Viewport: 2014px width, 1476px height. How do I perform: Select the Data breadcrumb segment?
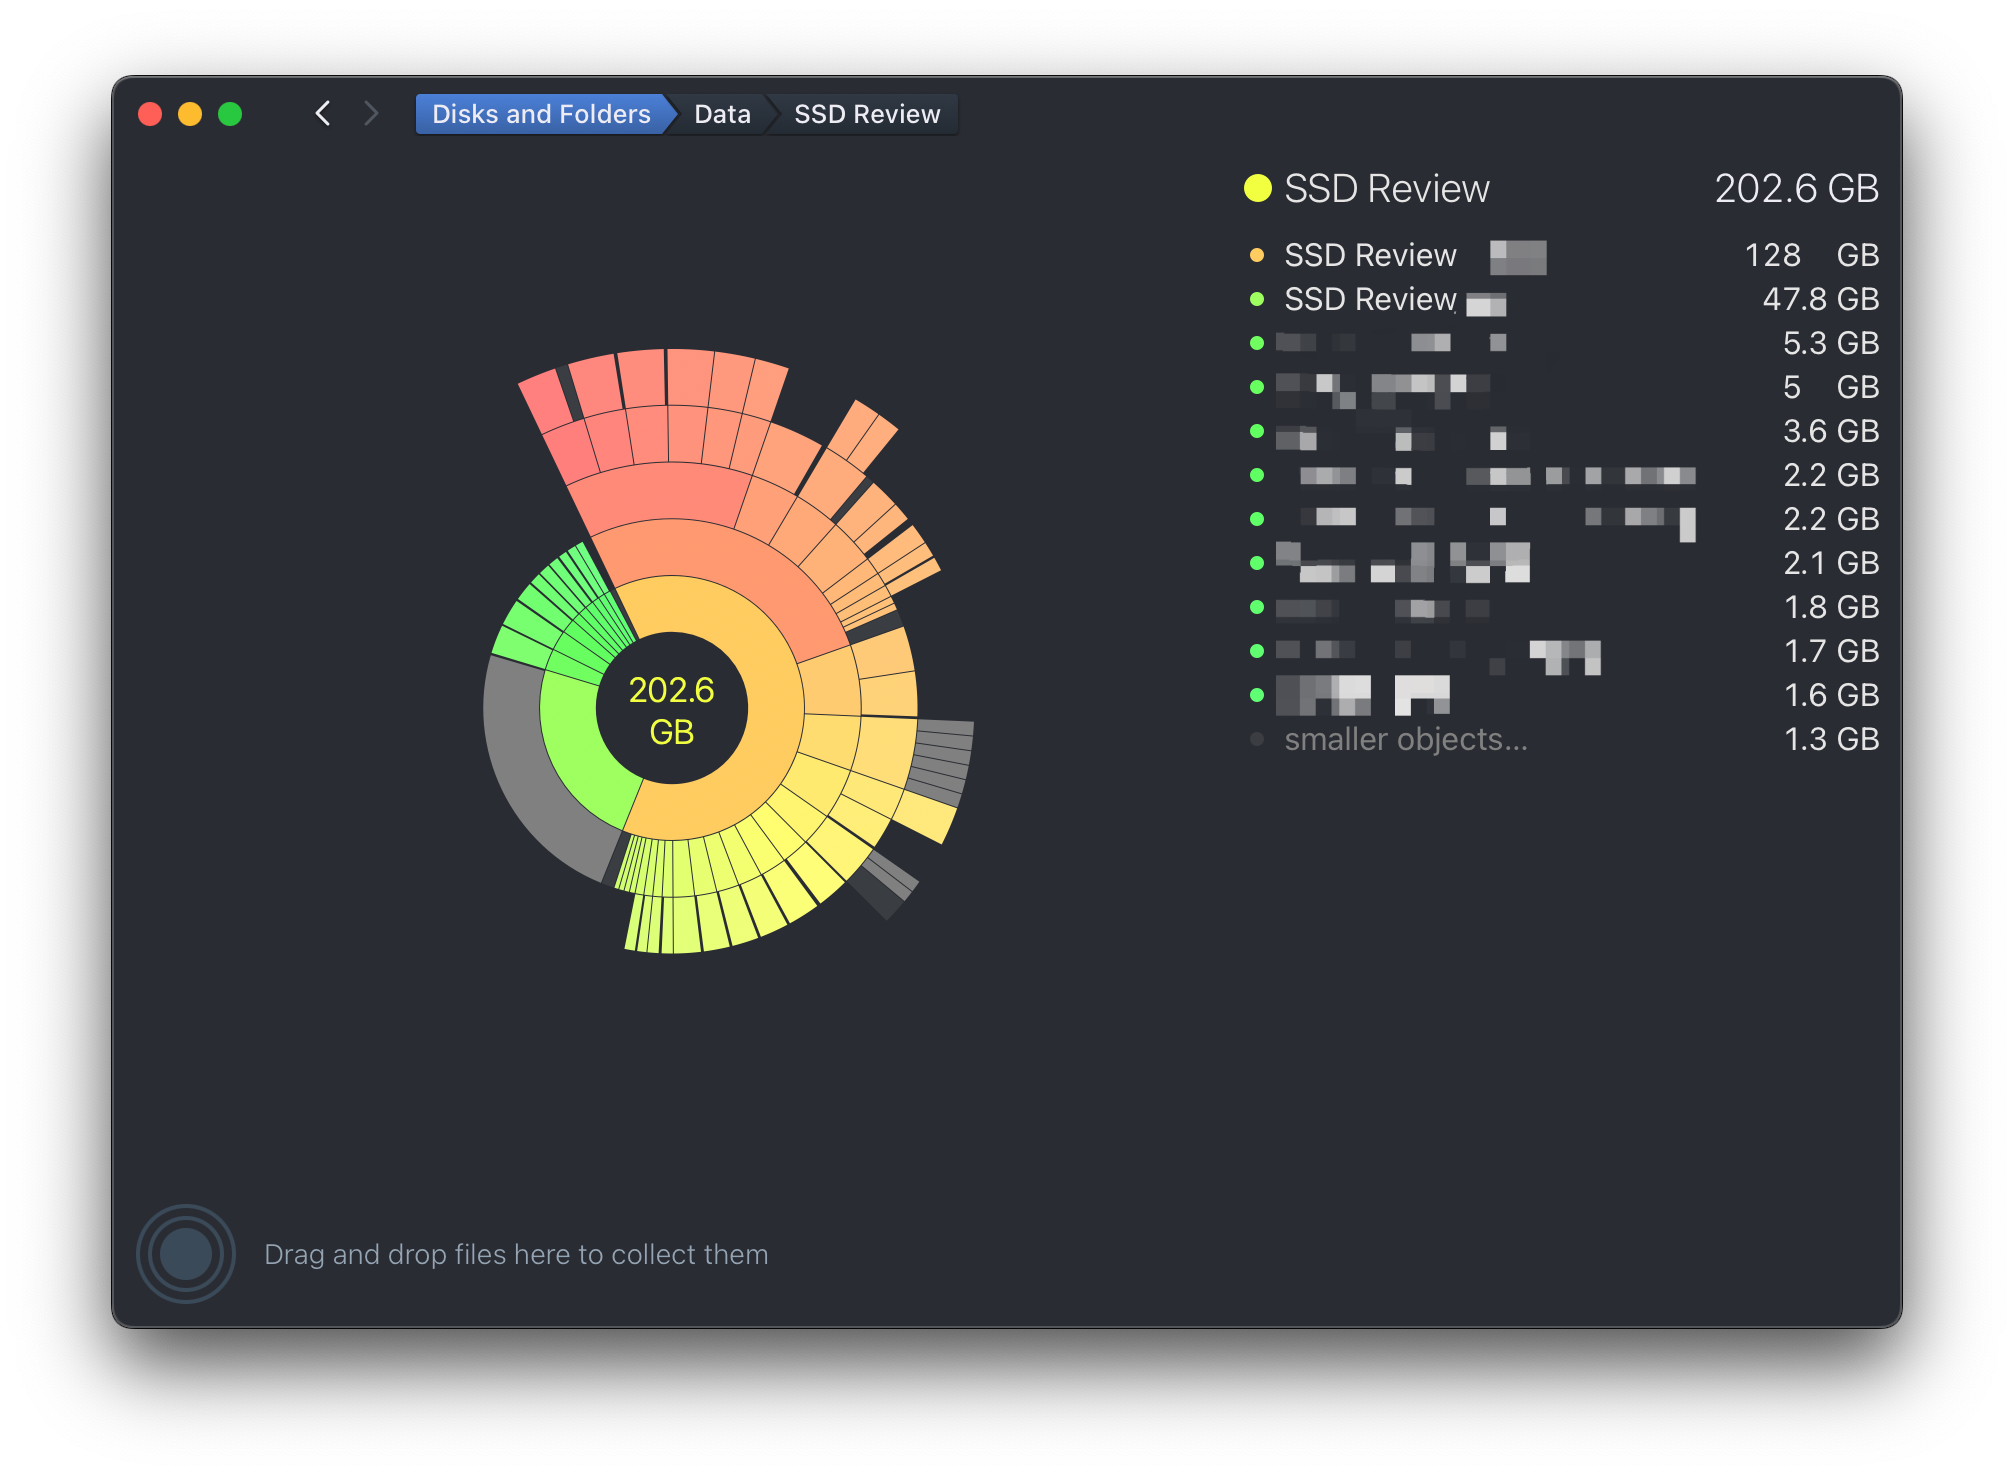722,114
